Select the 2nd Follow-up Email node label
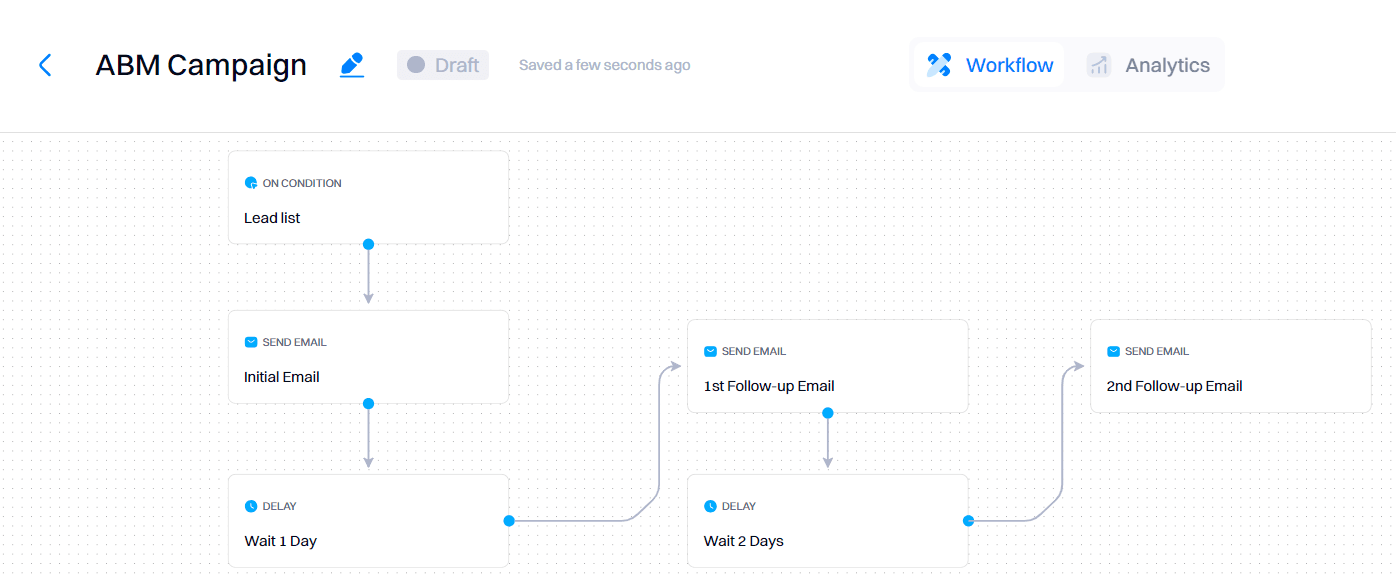Image resolution: width=1396 pixels, height=578 pixels. (1174, 386)
